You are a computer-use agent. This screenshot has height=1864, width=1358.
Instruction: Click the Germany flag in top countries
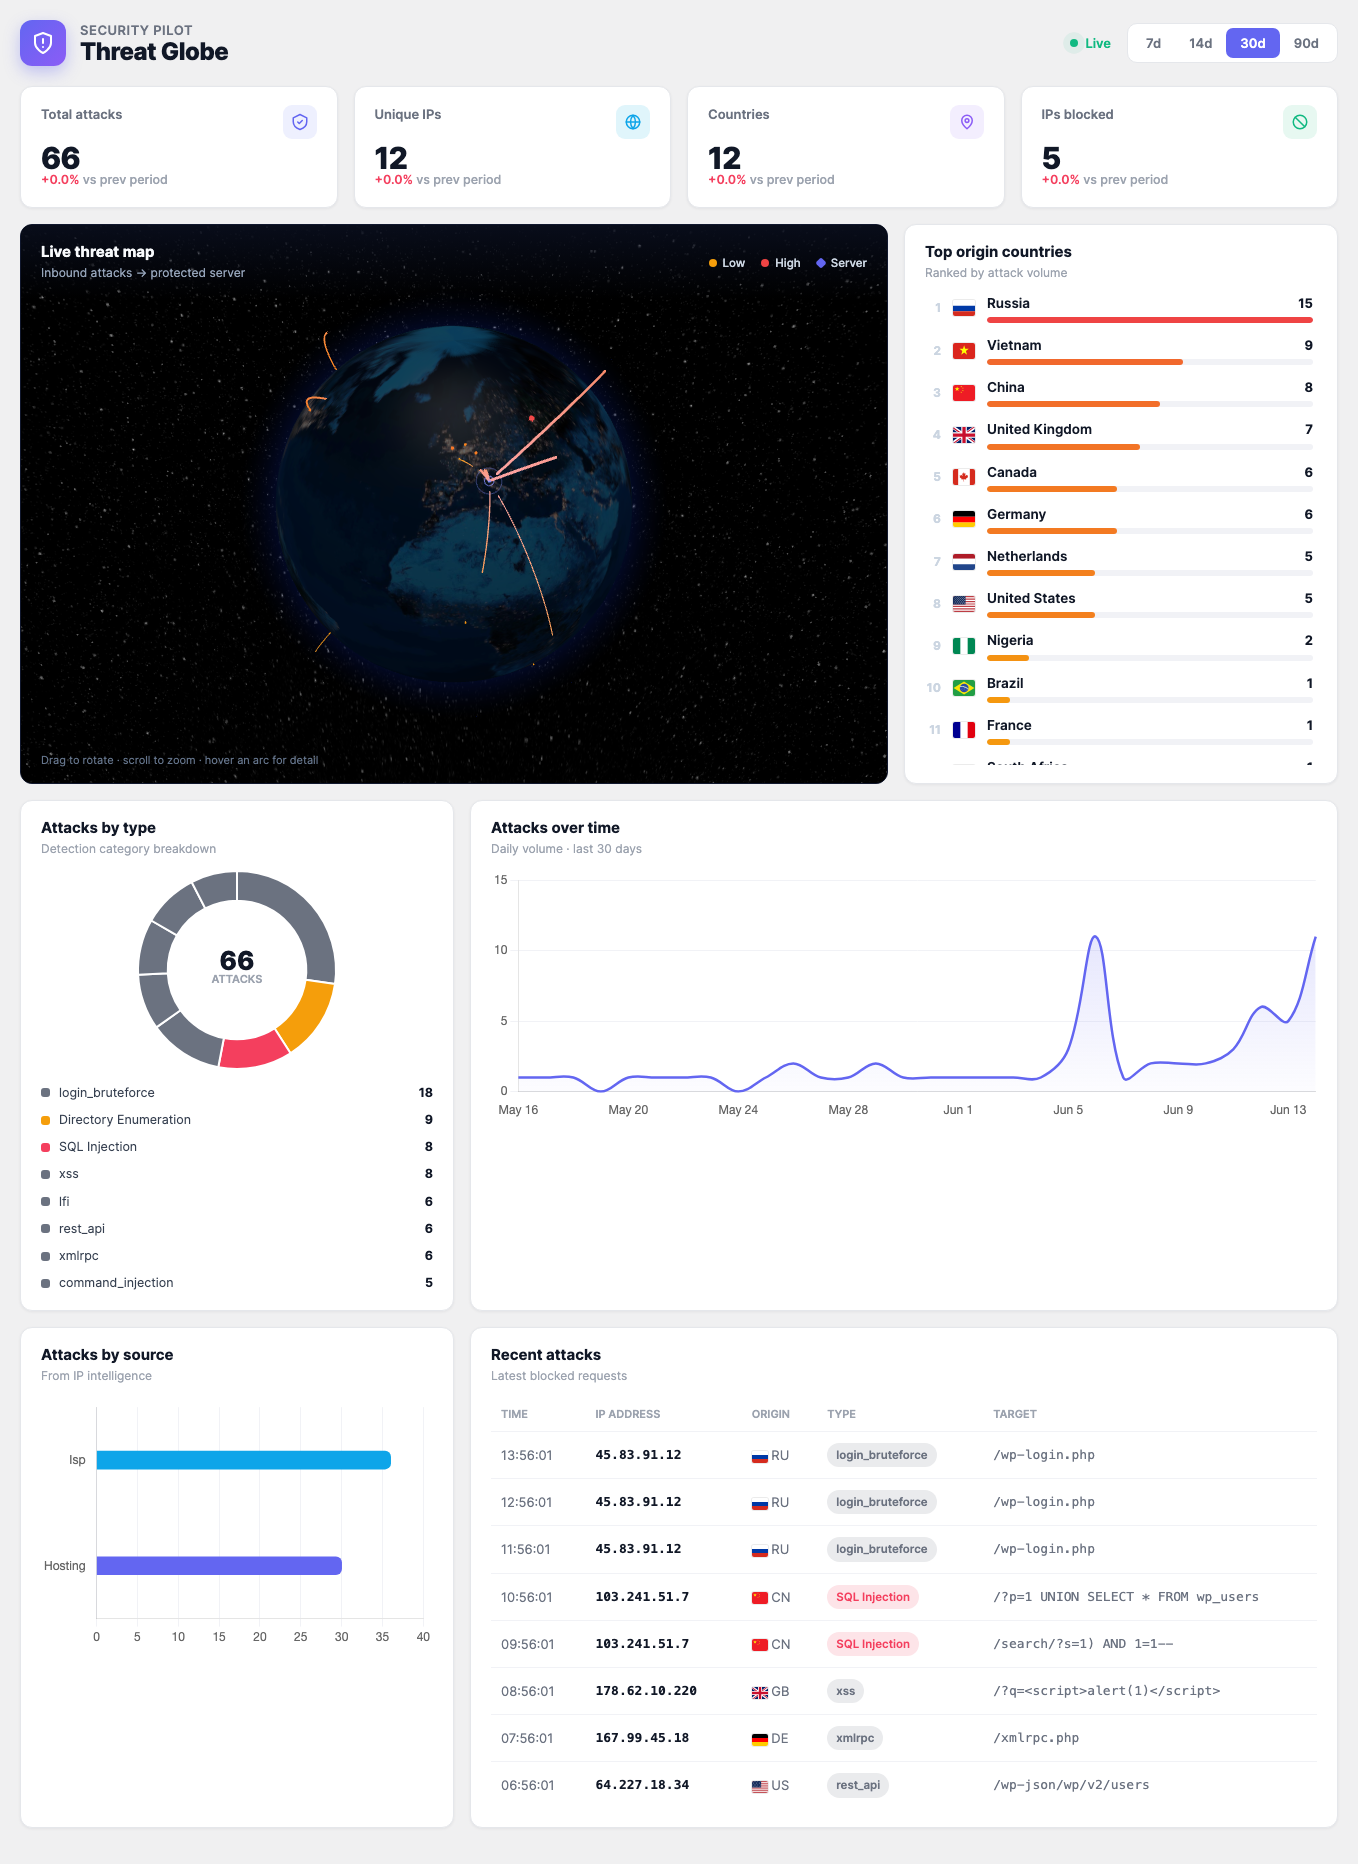[964, 519]
